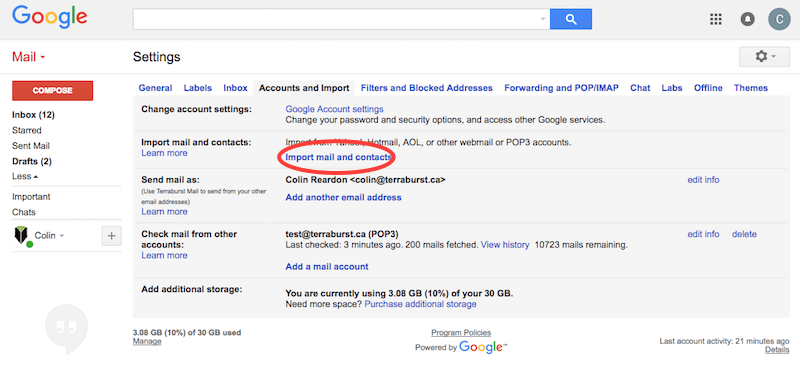Open the notifications bell
The image size is (800, 370).
click(x=747, y=19)
